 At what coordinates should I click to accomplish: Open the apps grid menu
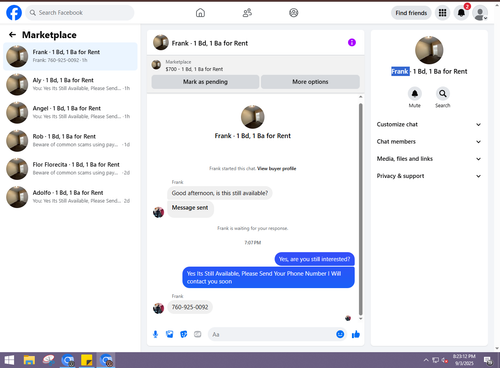point(442,13)
